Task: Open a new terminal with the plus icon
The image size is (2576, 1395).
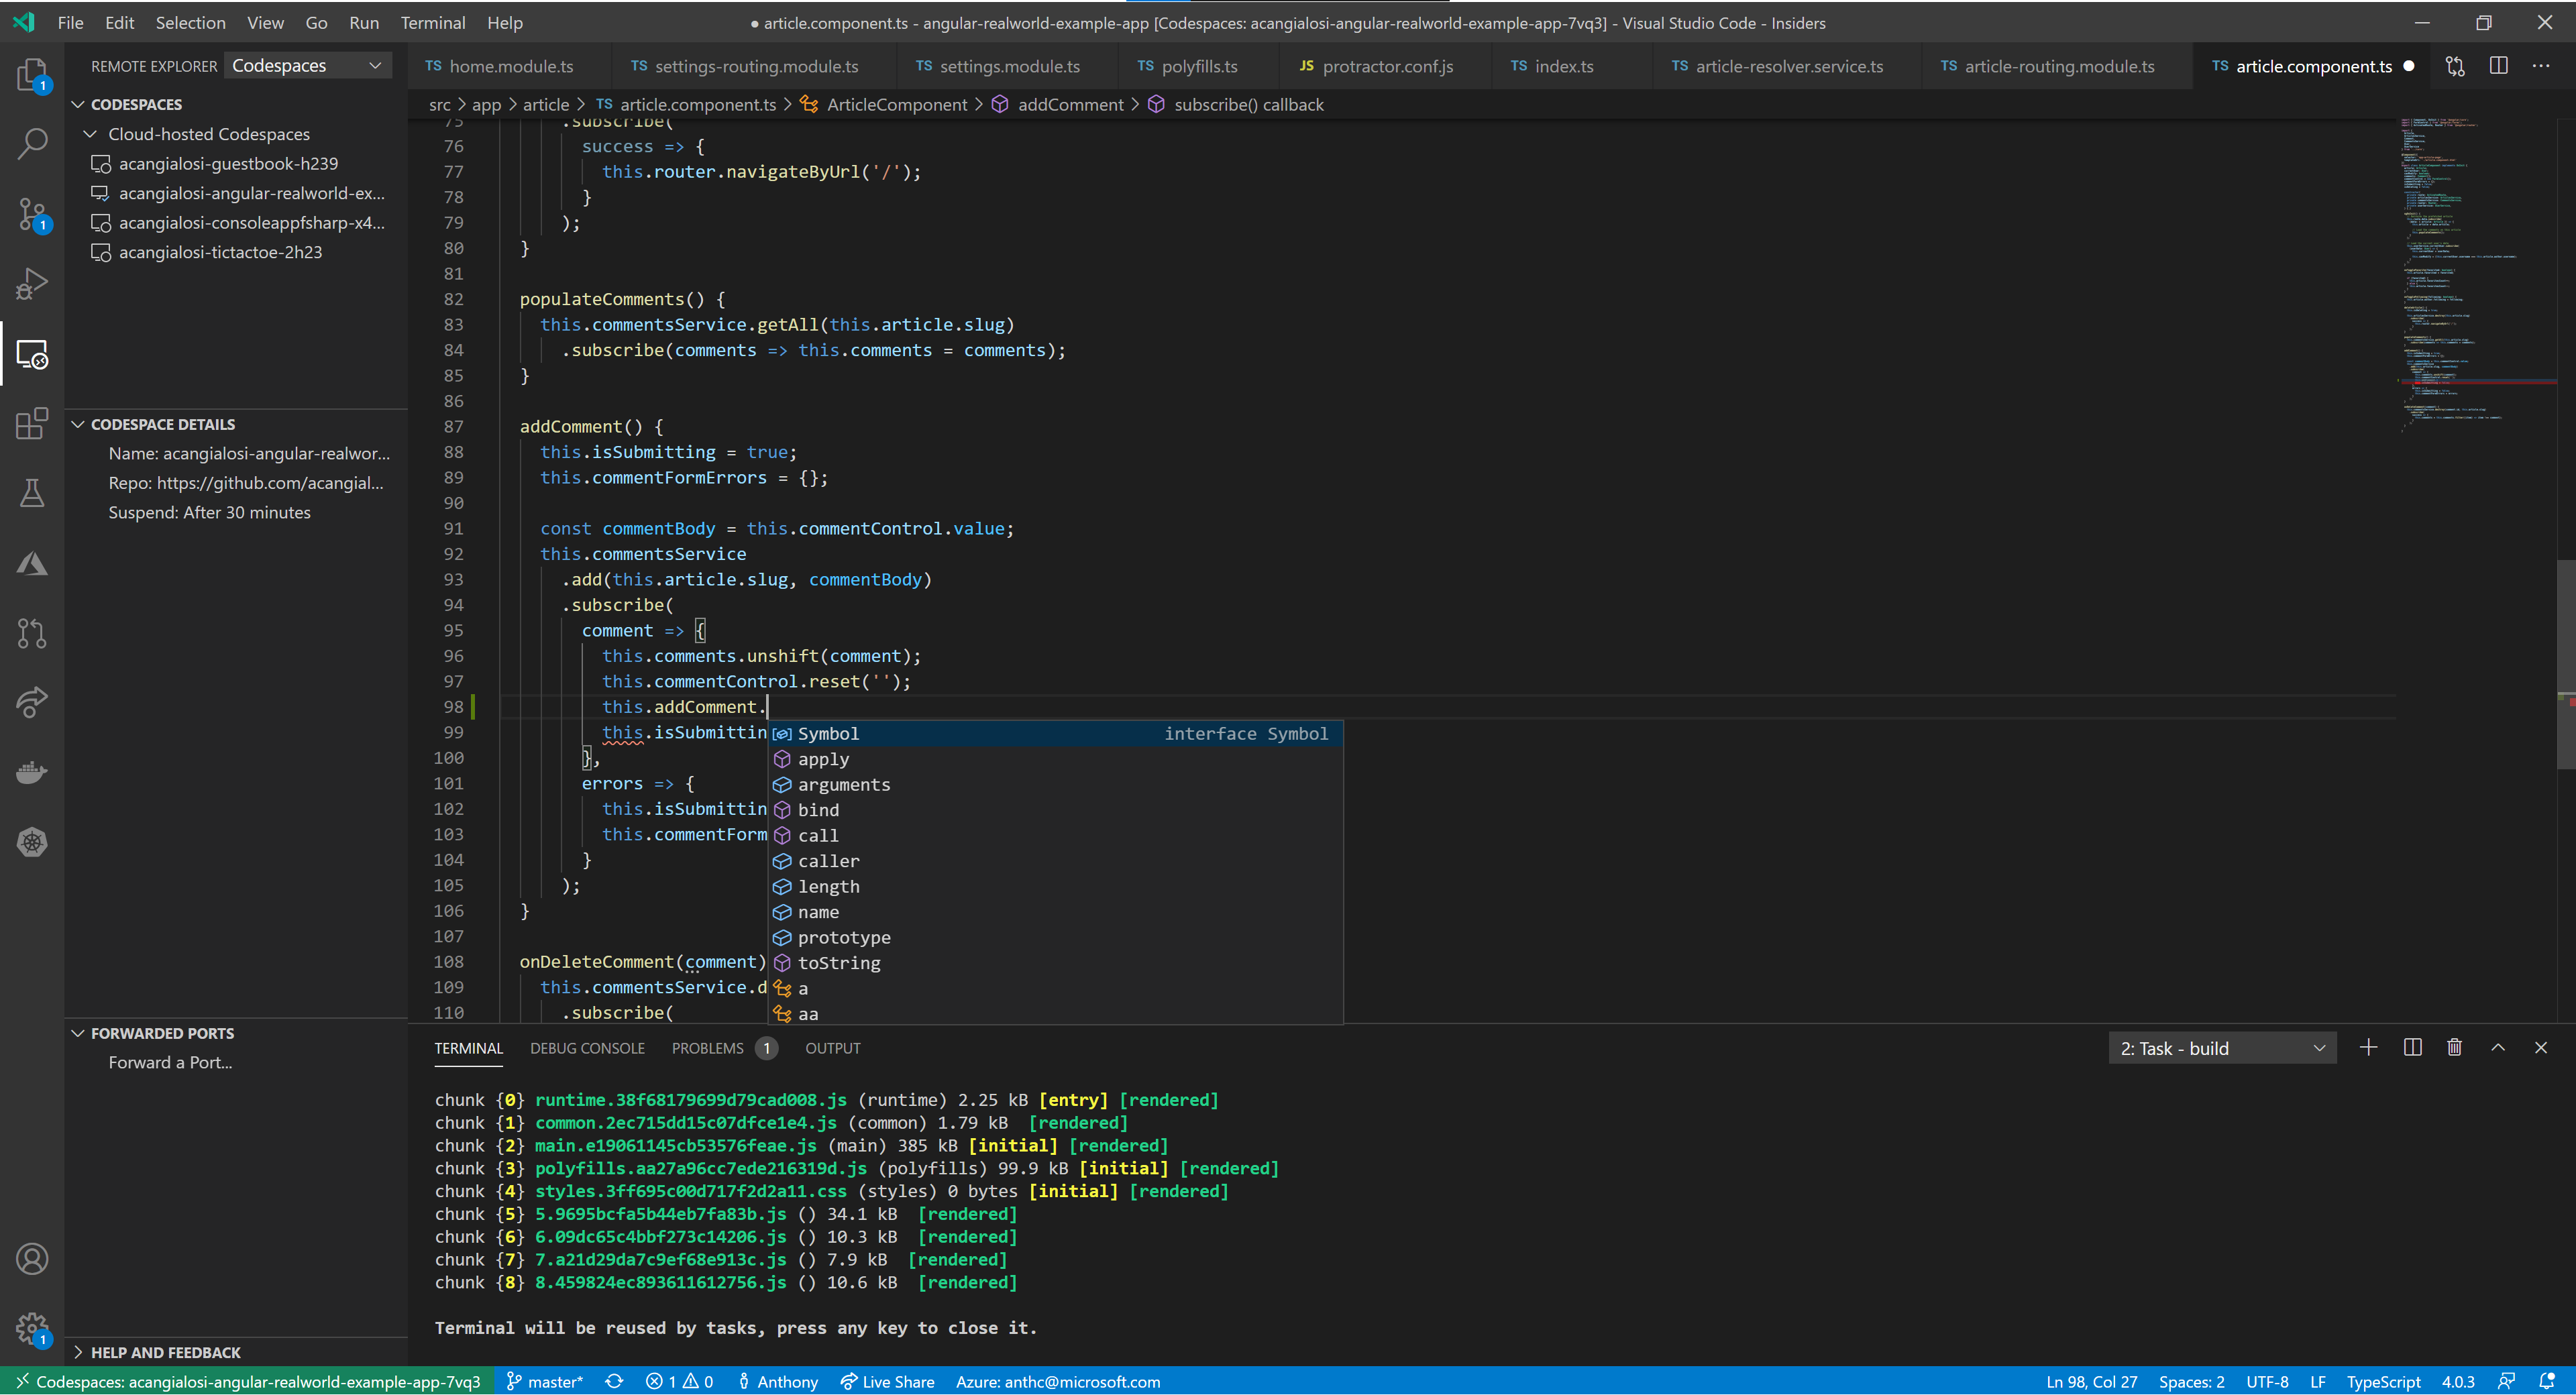Action: point(2368,1047)
